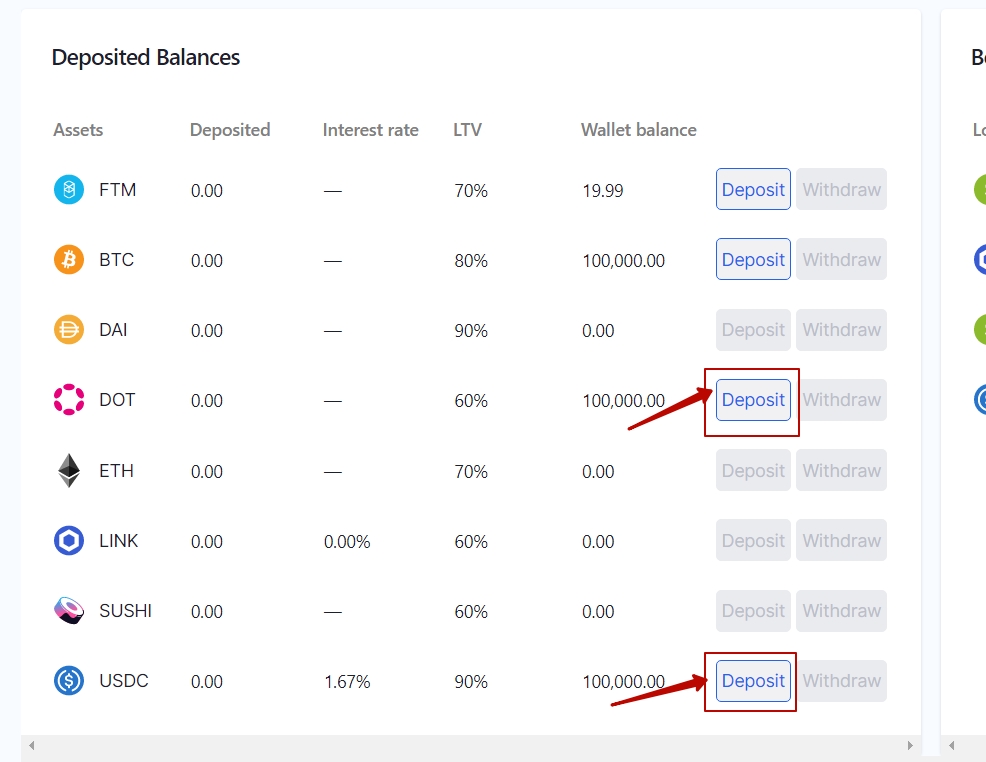Click Withdraw button in FTM row
Screen dimensions: 986x762
point(841,190)
